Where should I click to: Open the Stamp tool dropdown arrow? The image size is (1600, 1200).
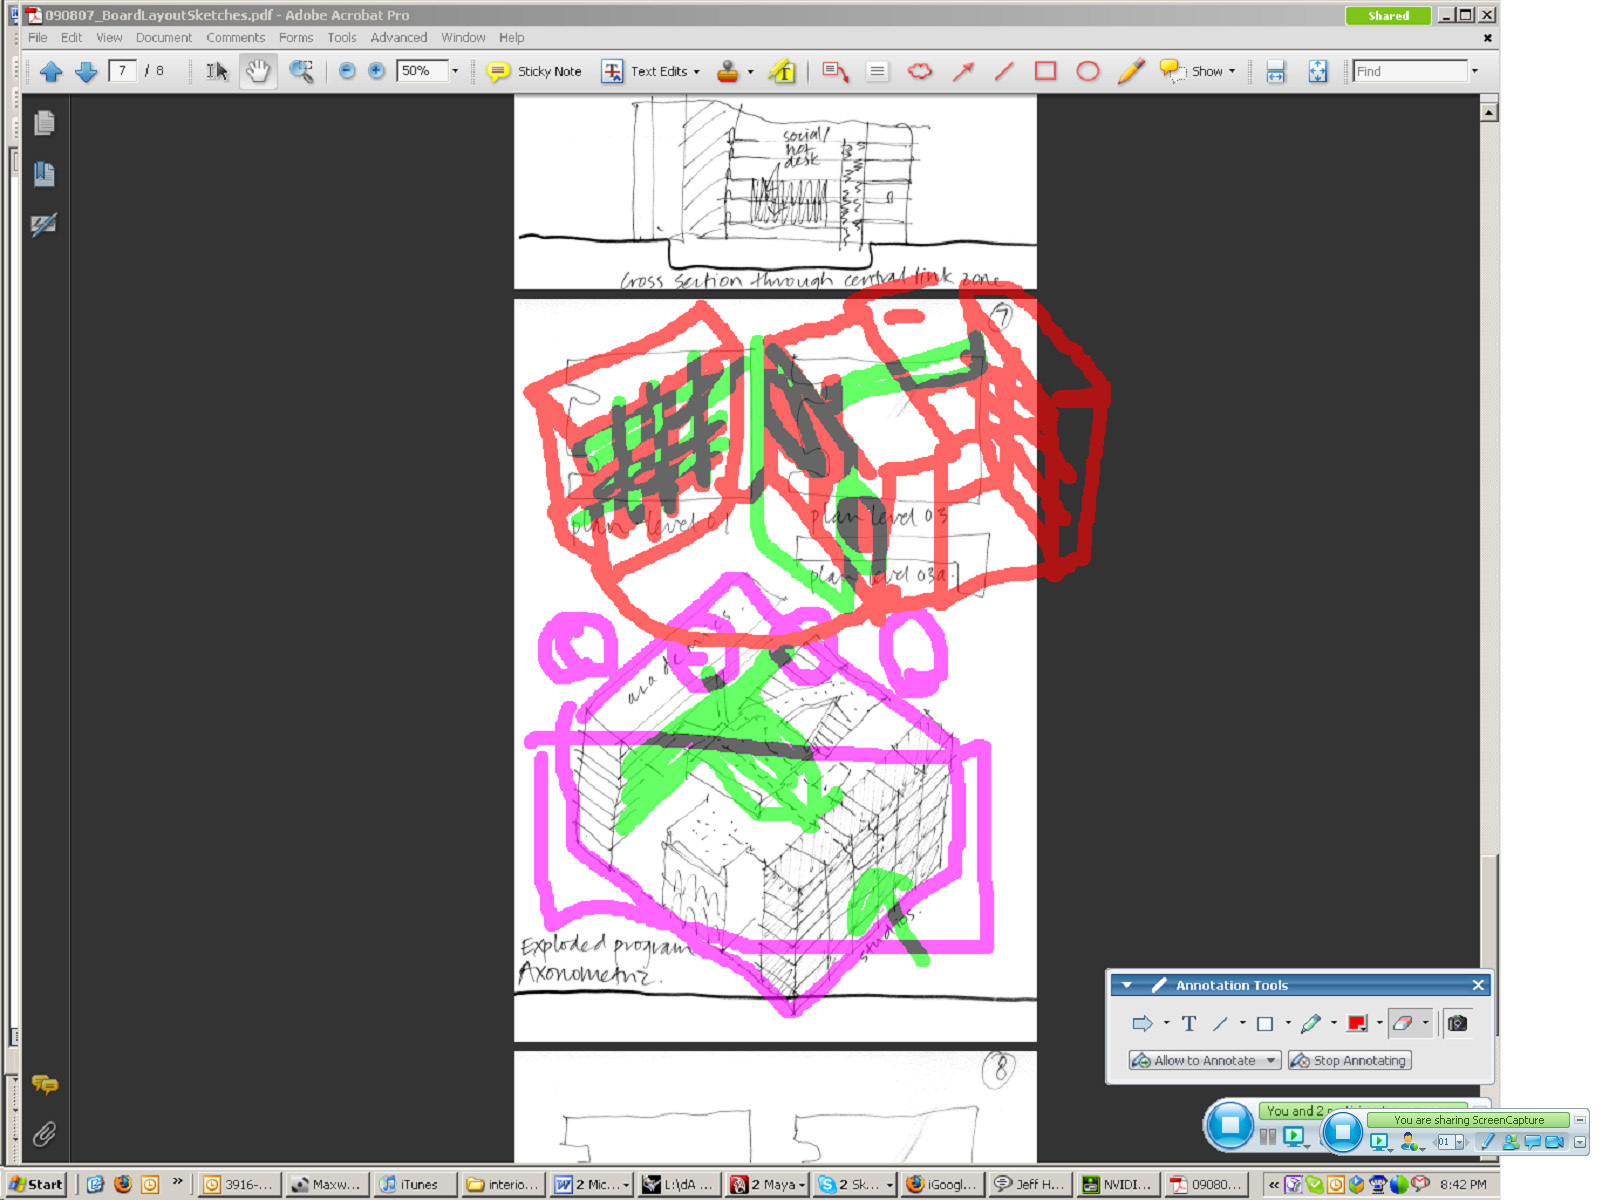[750, 72]
